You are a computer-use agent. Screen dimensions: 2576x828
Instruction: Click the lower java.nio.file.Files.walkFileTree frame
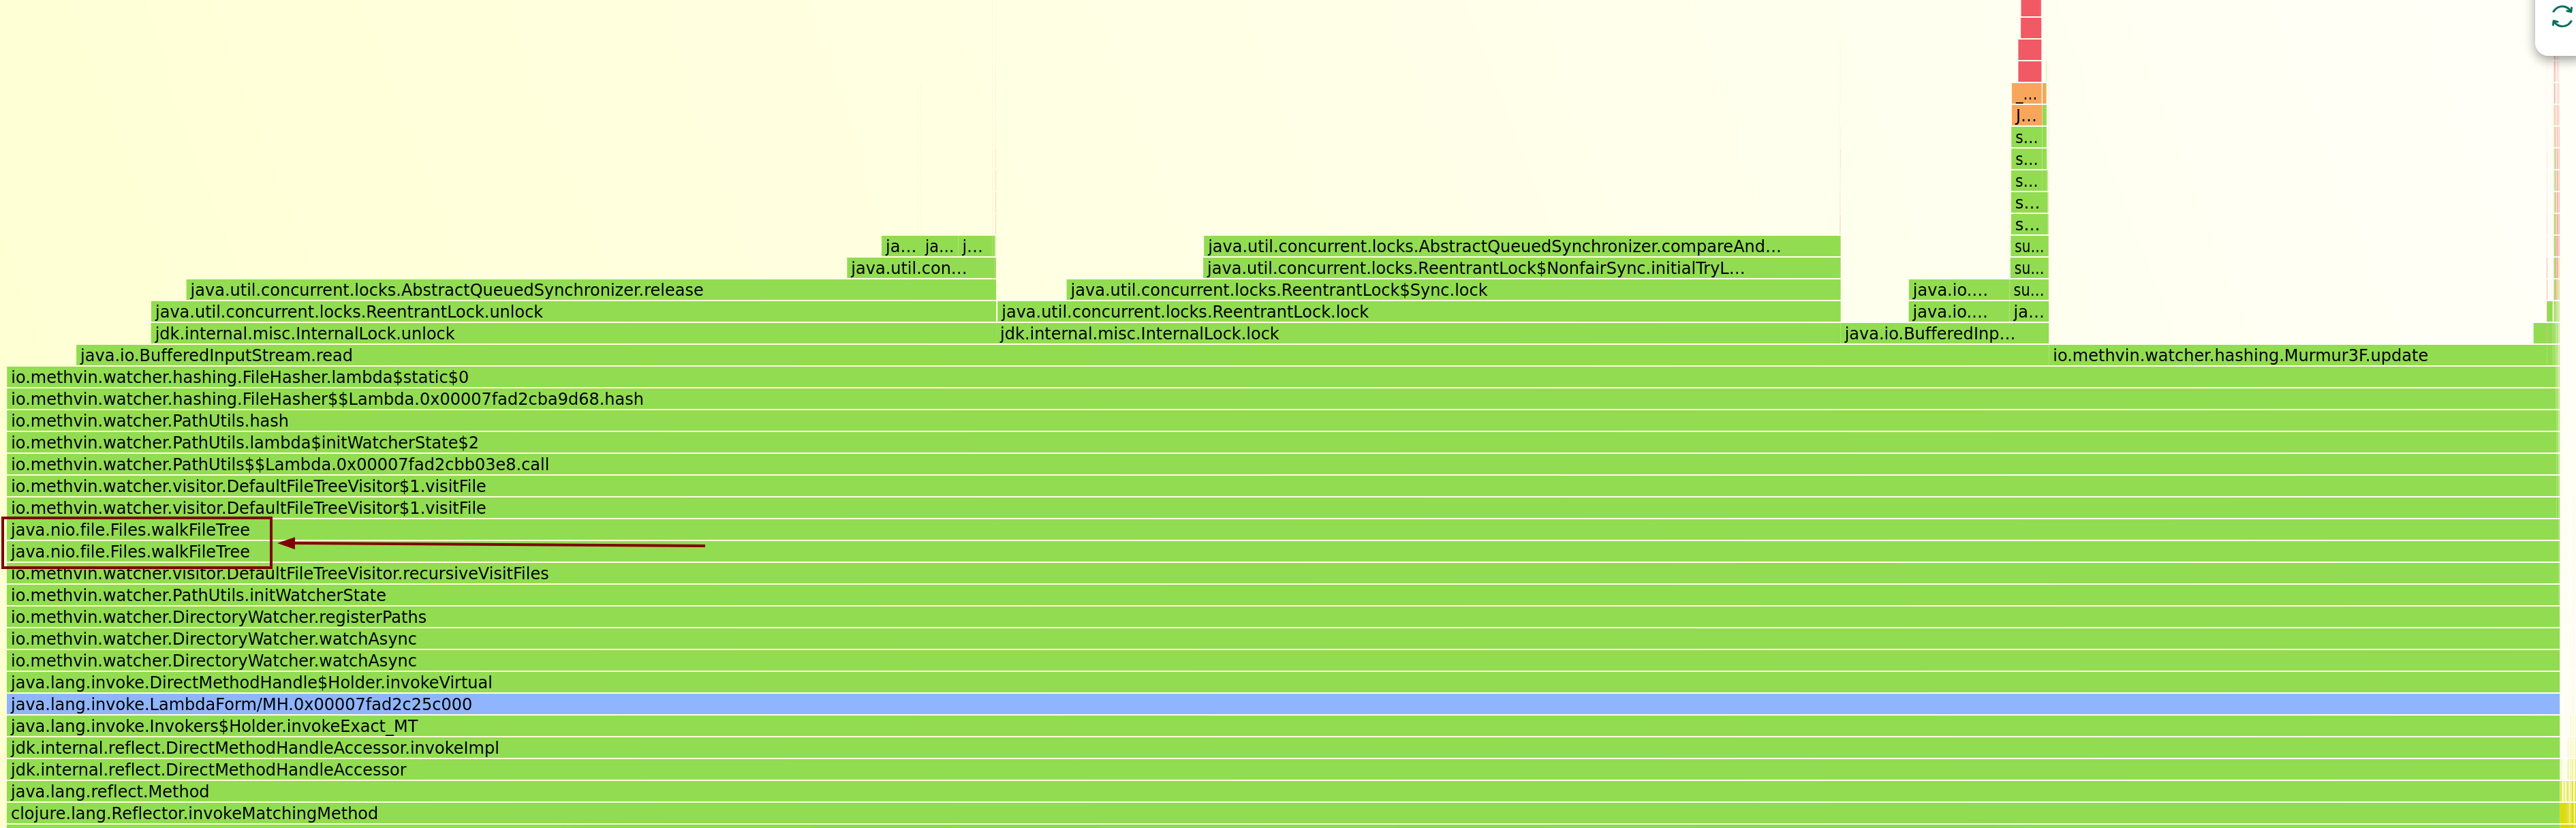[130, 551]
